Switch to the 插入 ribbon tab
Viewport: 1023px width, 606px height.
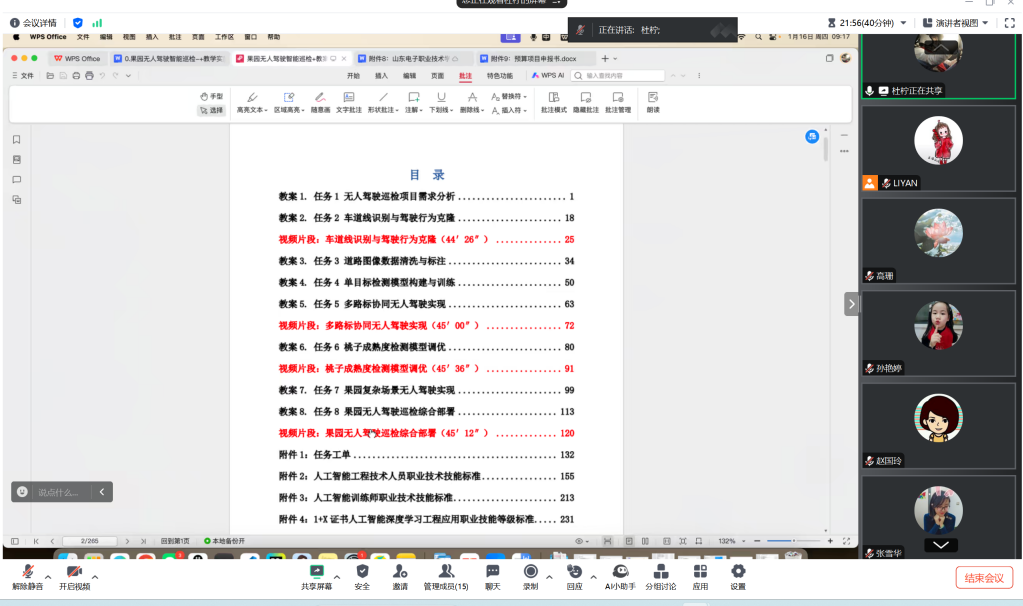[x=381, y=75]
